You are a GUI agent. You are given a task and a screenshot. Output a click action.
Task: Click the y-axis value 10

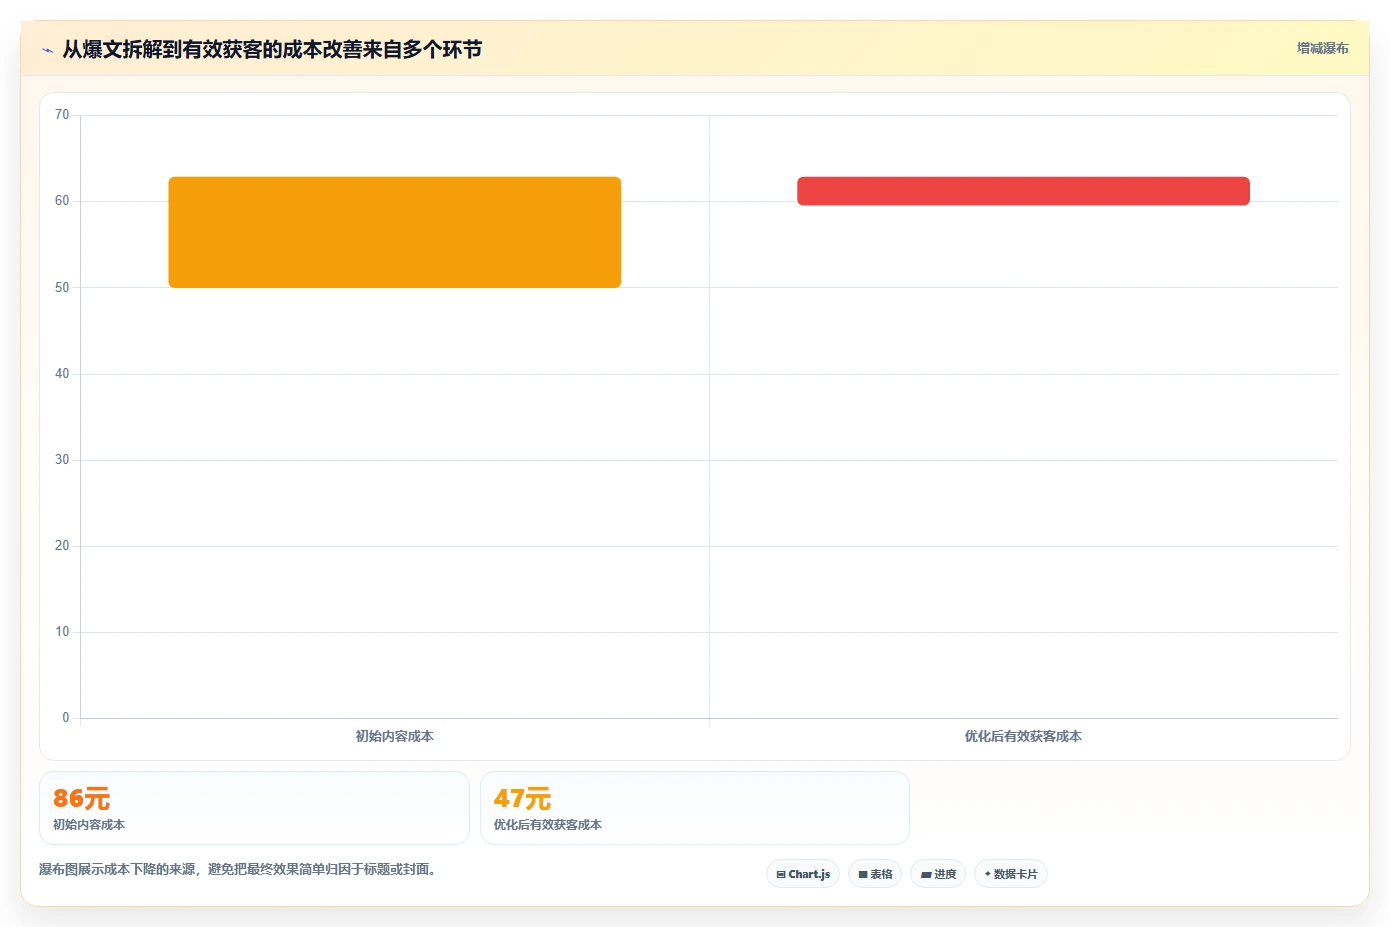[x=62, y=632]
